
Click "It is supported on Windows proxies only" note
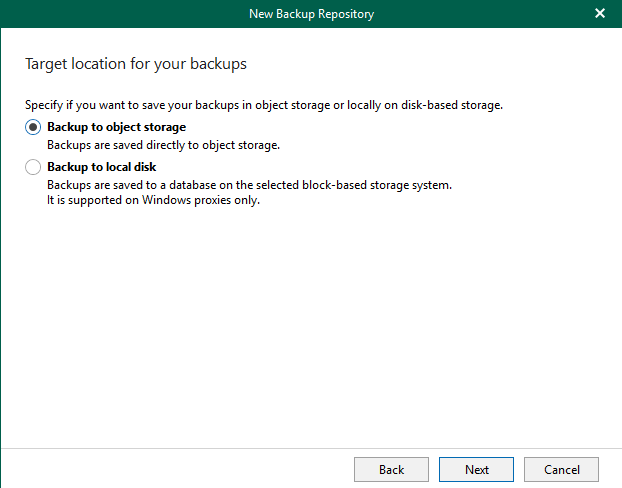click(153, 199)
